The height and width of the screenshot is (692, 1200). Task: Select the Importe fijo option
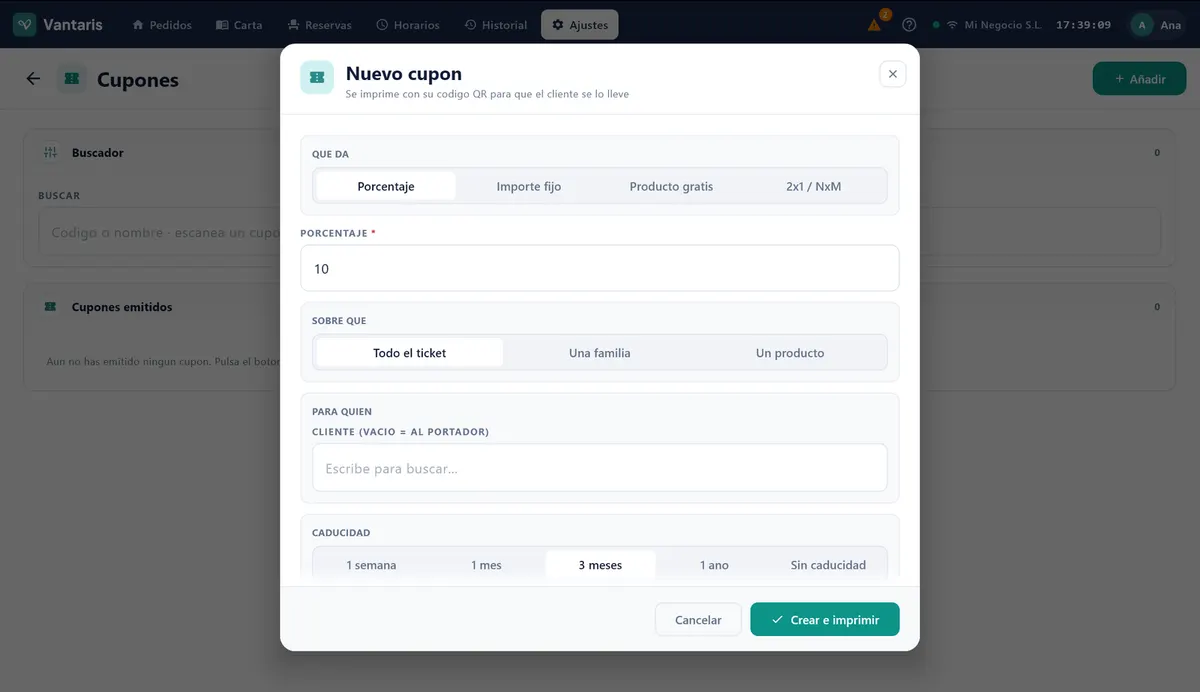click(529, 186)
